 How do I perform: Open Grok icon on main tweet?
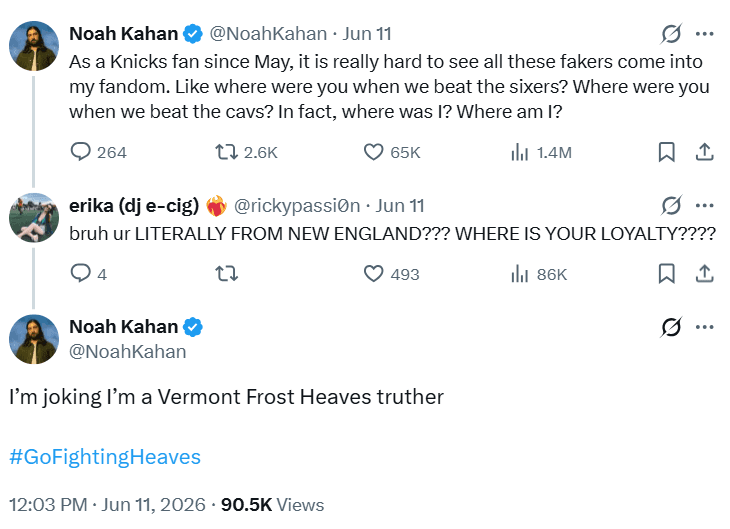671,327
